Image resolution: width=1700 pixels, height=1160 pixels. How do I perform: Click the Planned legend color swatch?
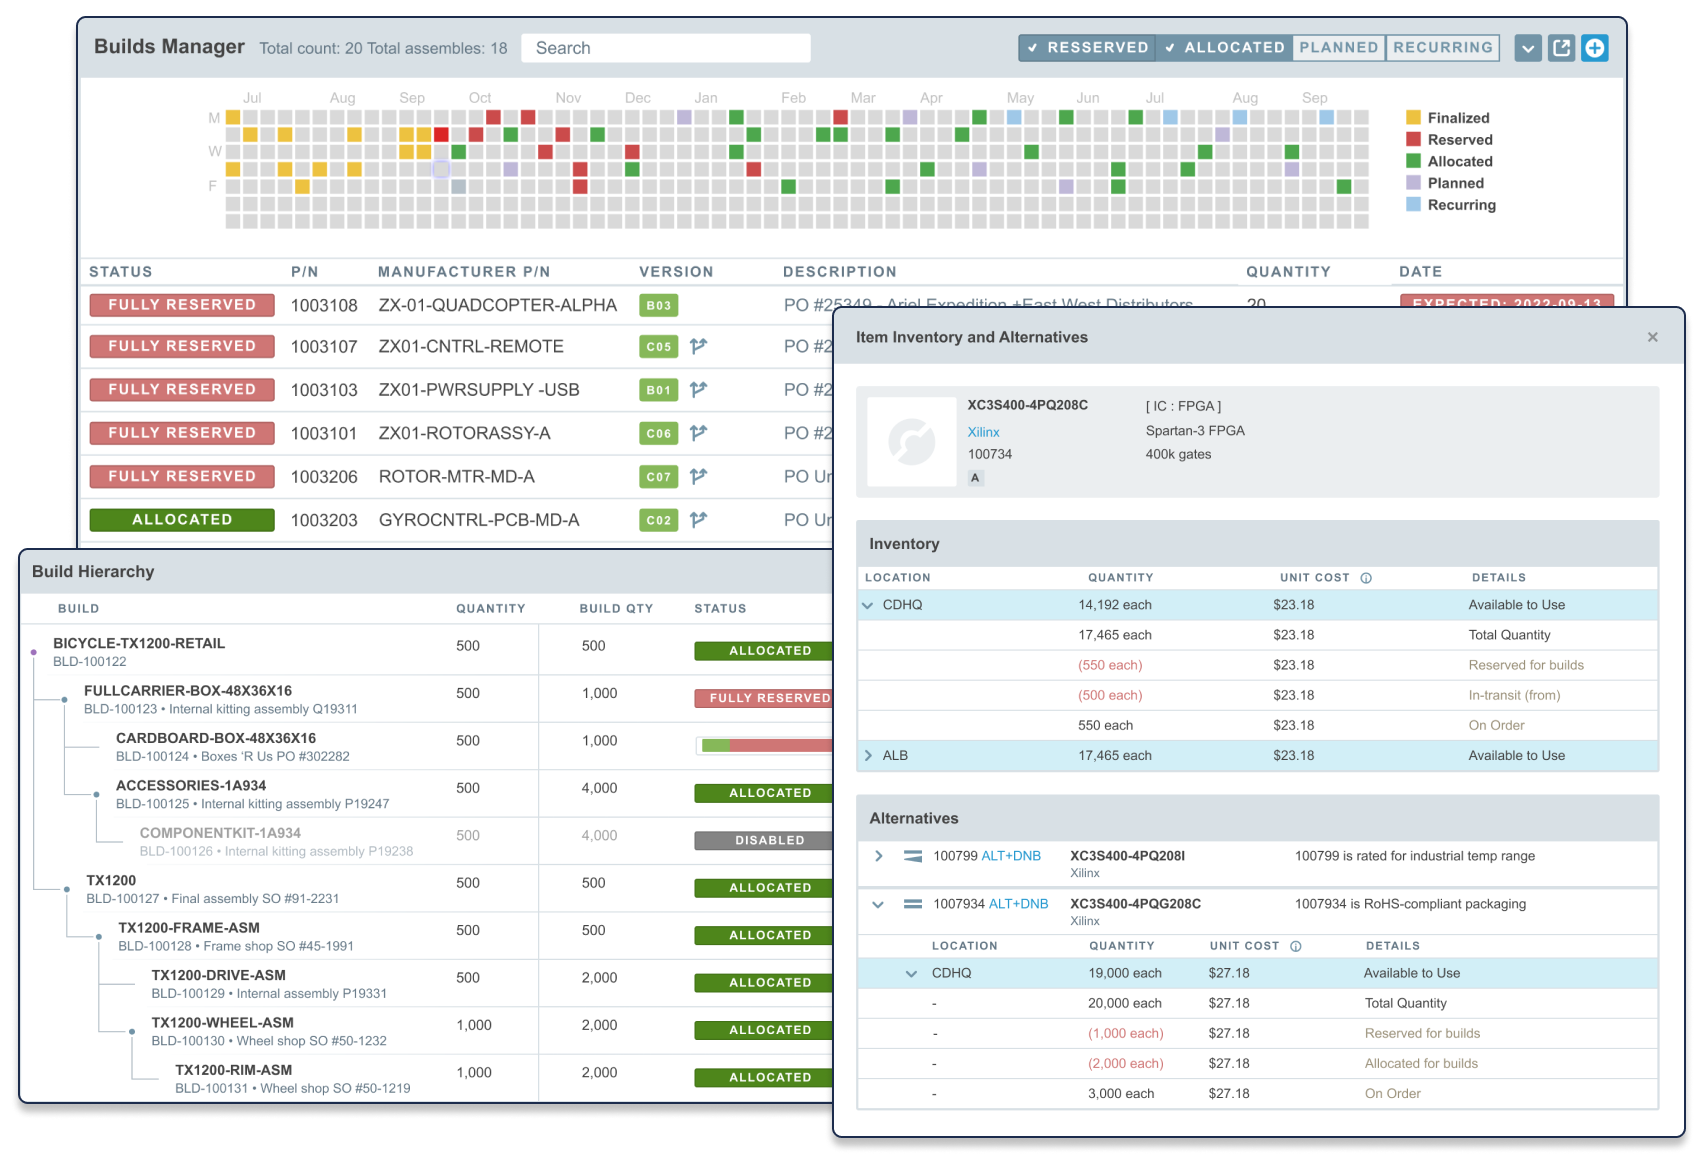pyautogui.click(x=1413, y=183)
